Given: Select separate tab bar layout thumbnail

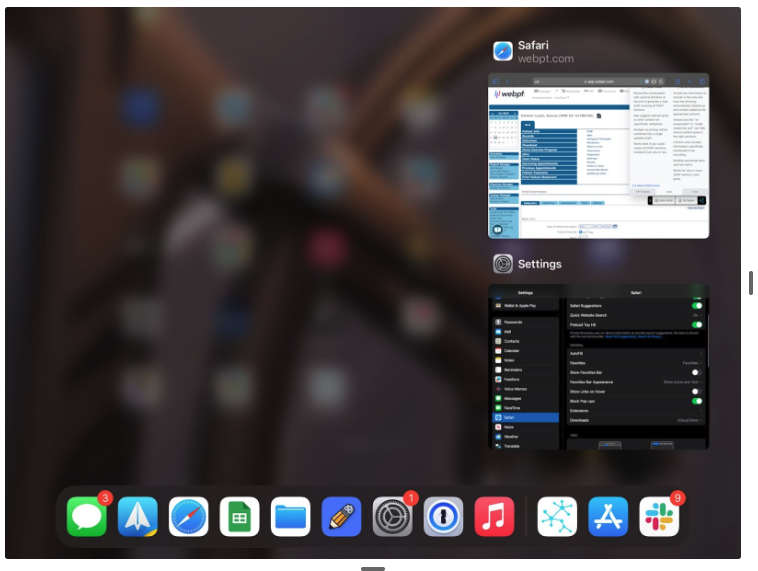Looking at the screenshot, I should pos(610,445).
